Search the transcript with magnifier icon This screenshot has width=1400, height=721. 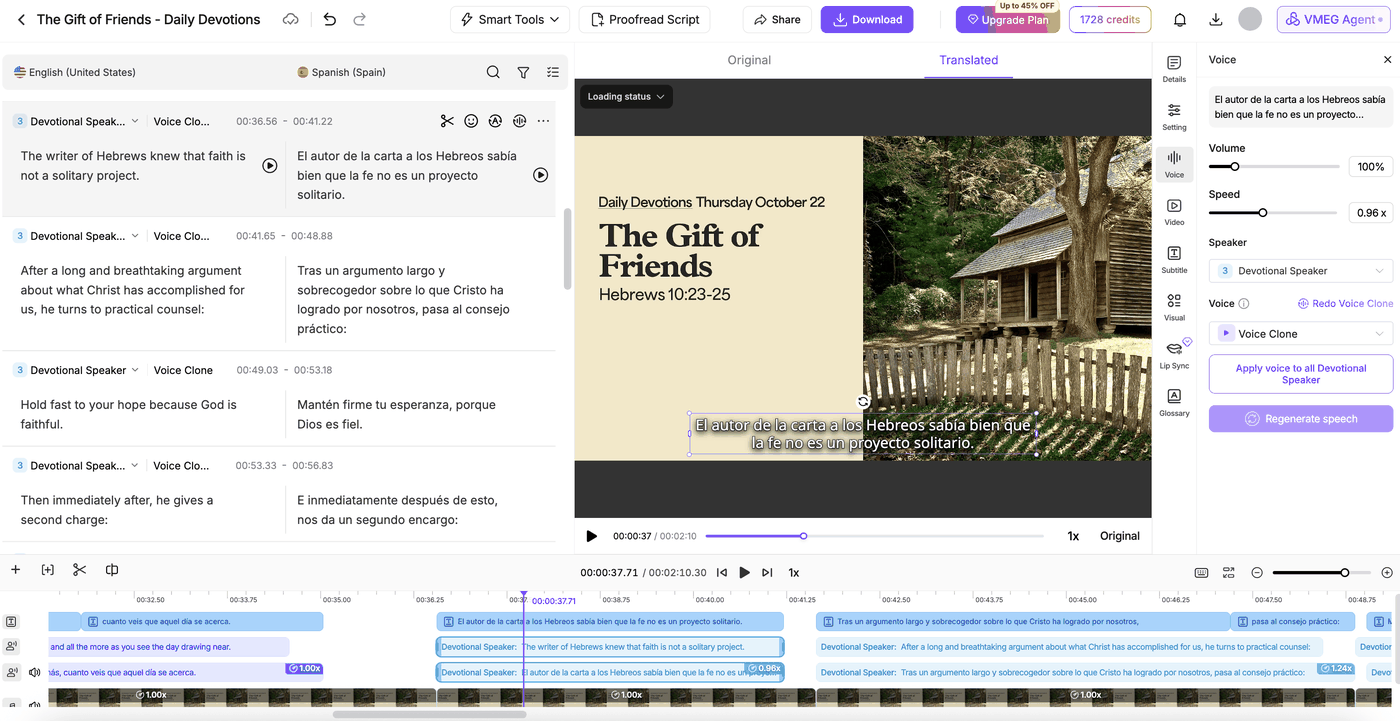[x=493, y=72]
